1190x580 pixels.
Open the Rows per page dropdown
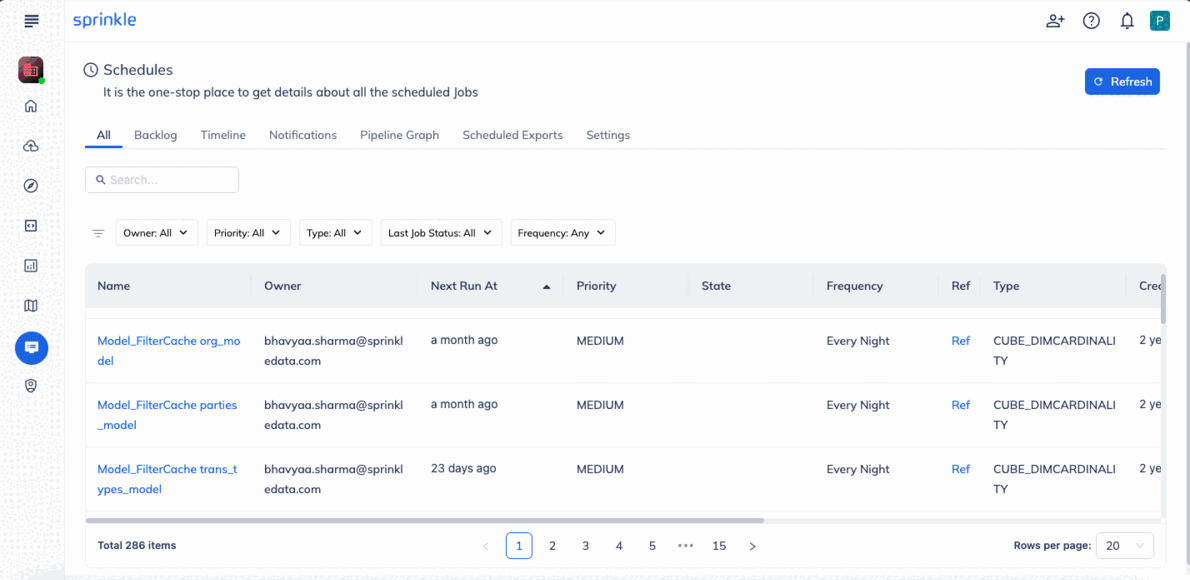click(1125, 546)
